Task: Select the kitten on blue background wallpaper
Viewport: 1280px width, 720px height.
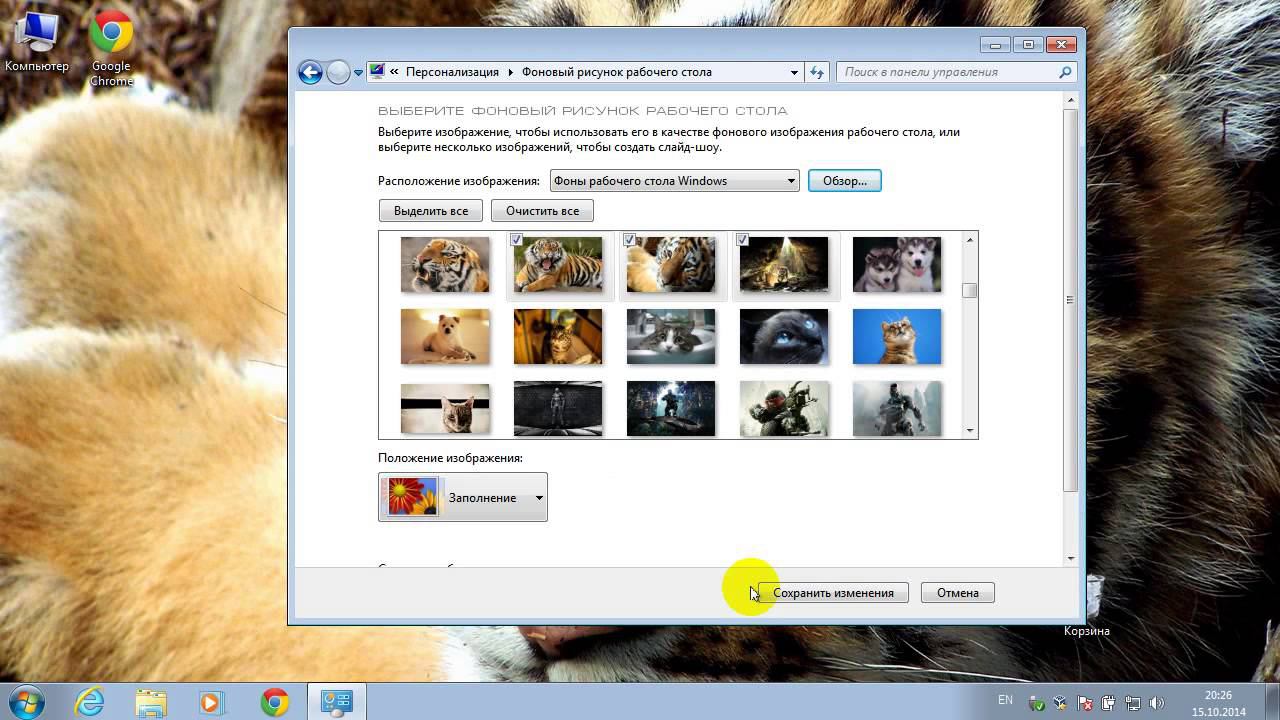Action: tap(897, 336)
